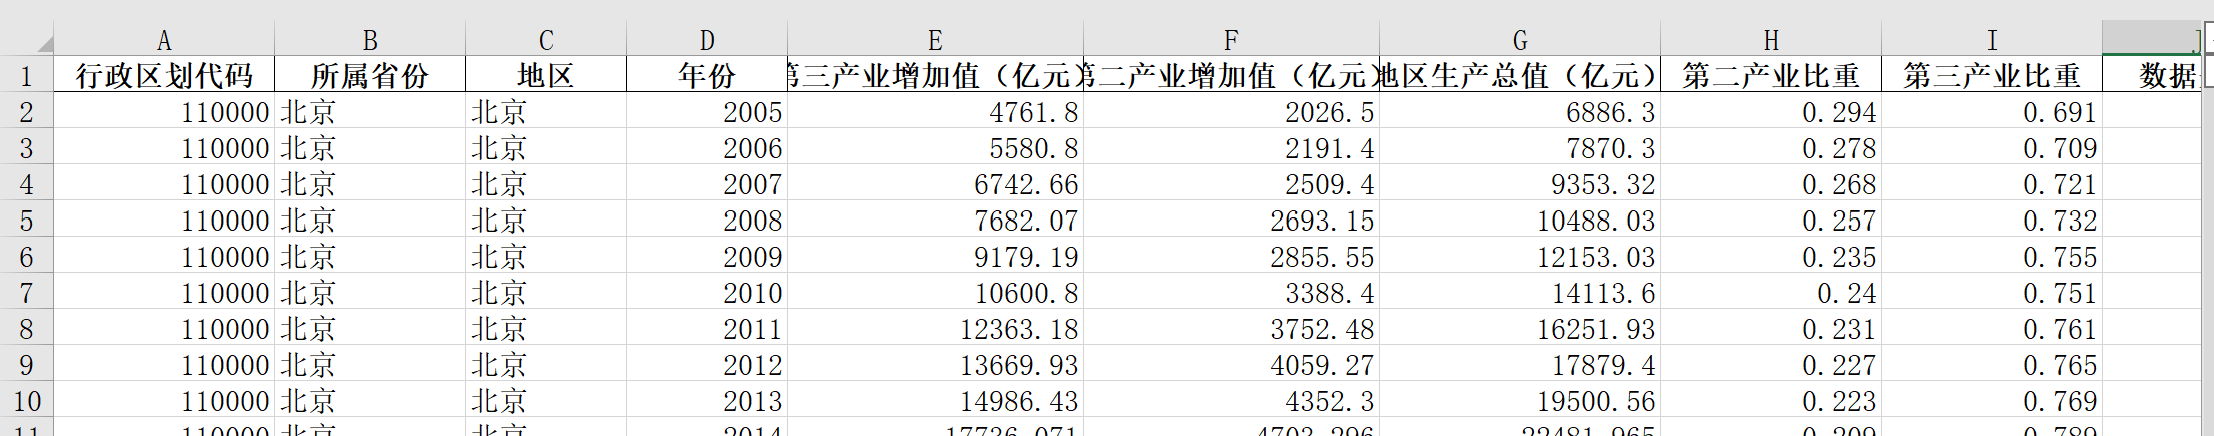Viewport: 2214px width, 436px height.
Task: Select cell containing 9353.32
Action: (1520, 184)
